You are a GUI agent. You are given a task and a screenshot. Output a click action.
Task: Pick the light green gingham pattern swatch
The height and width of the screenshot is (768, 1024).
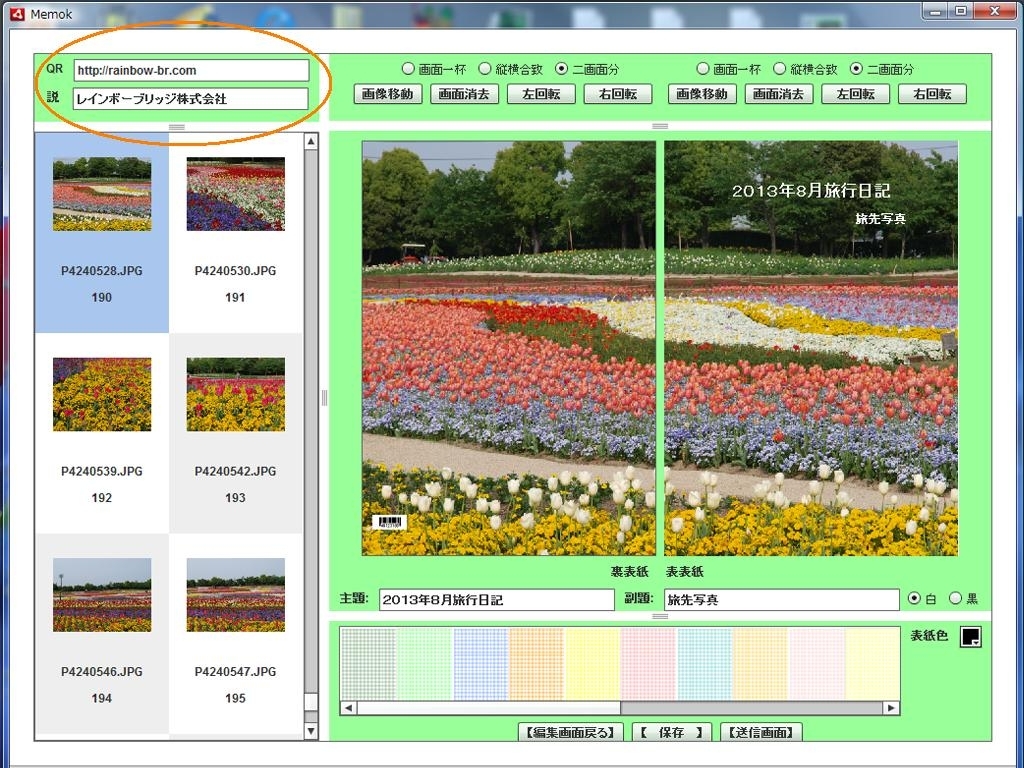[x=424, y=664]
